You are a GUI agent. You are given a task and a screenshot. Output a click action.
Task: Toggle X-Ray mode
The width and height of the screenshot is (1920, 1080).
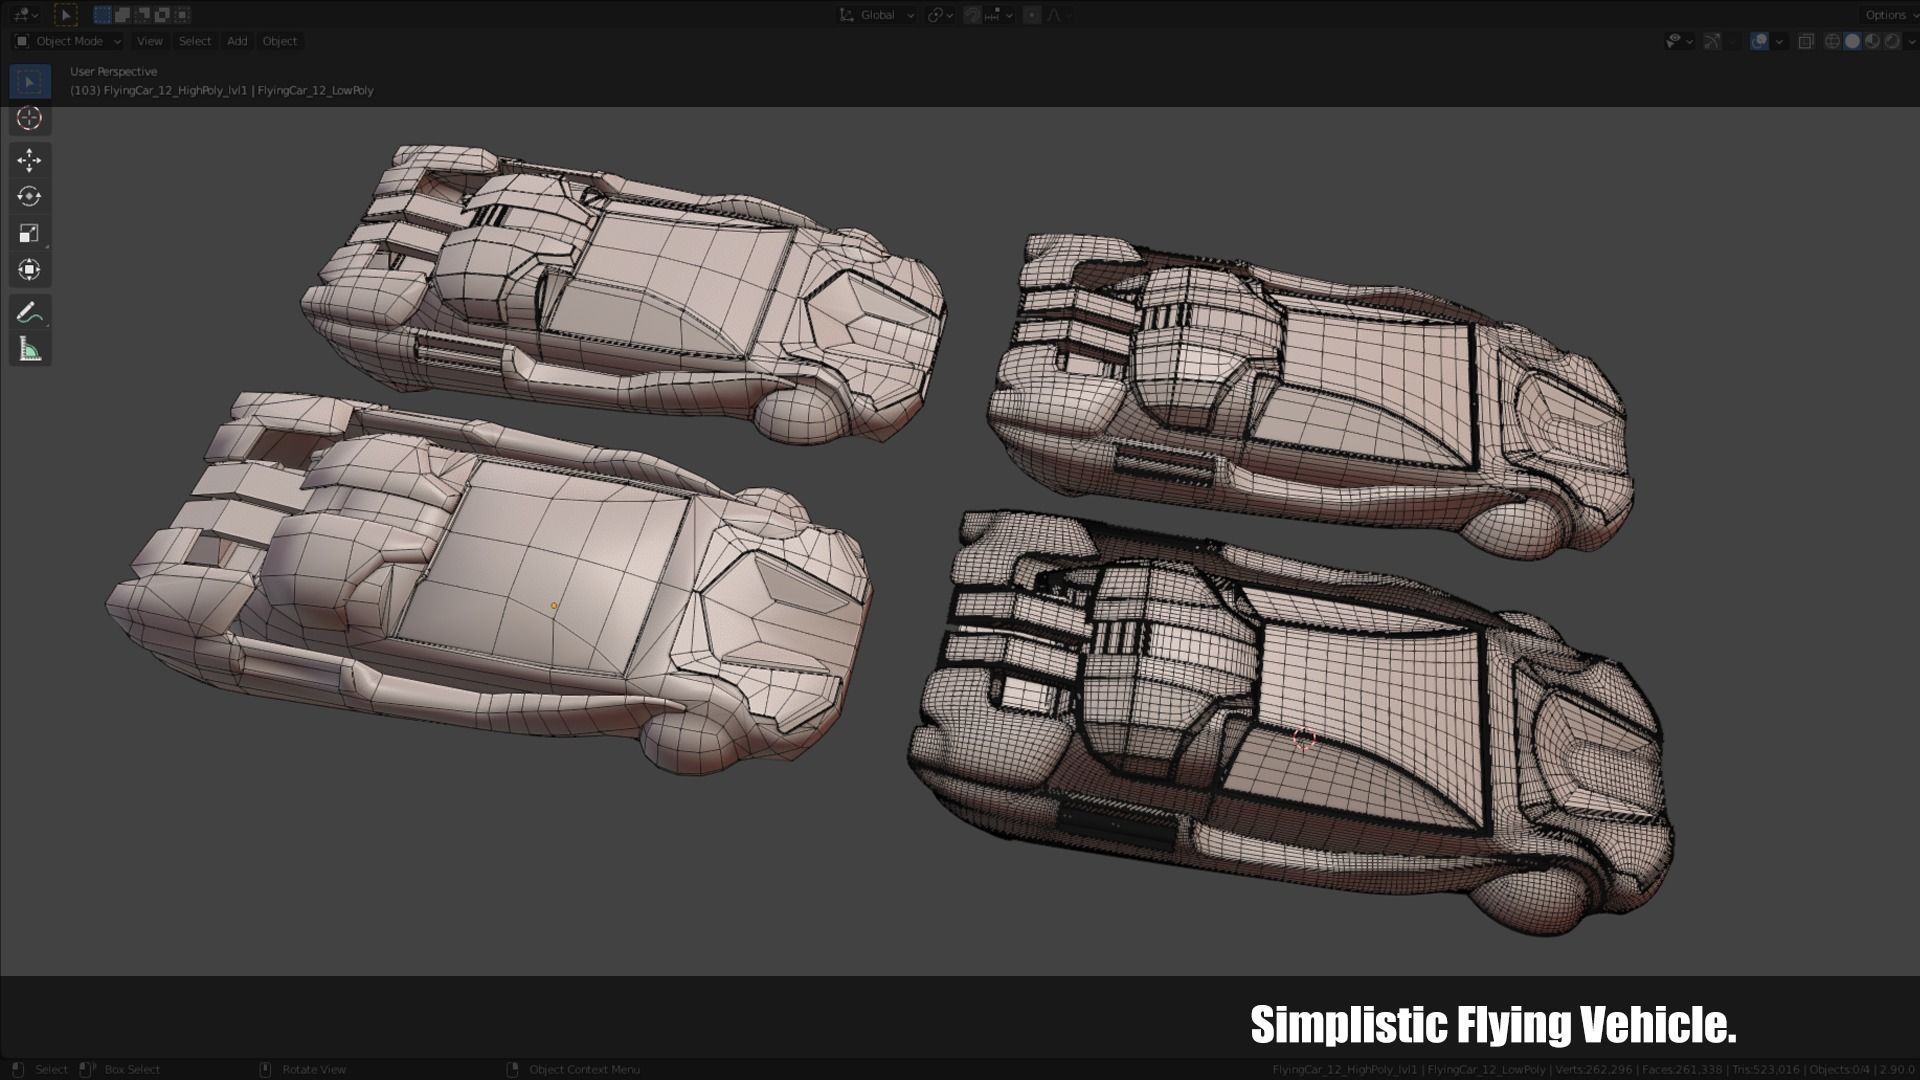click(1806, 41)
